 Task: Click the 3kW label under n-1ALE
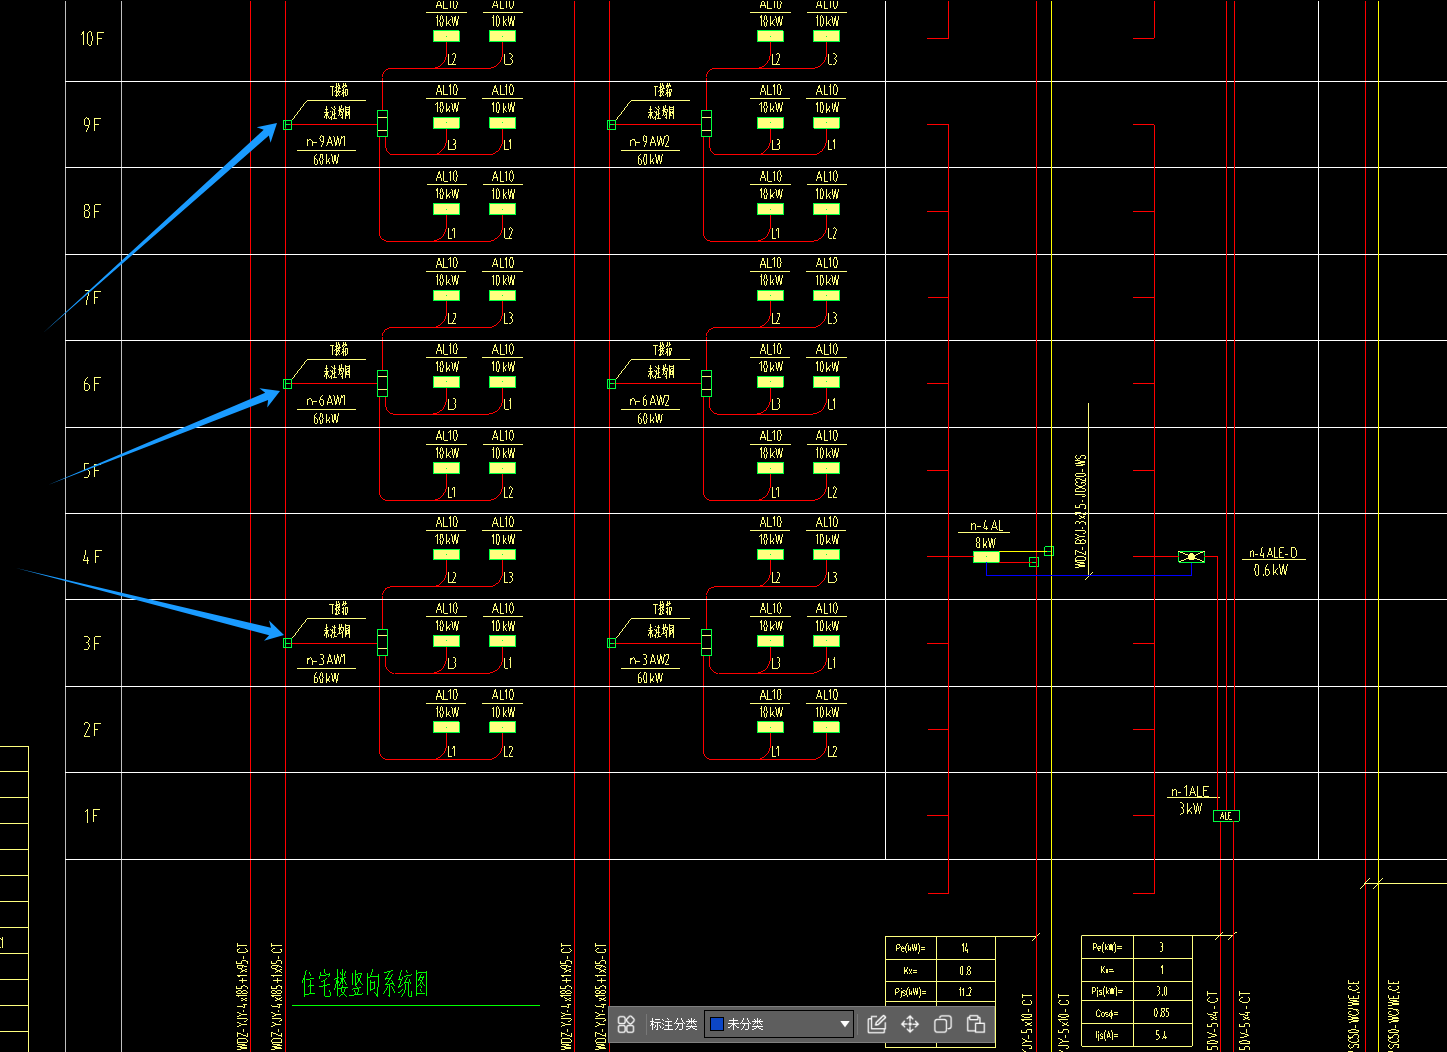(x=1190, y=809)
